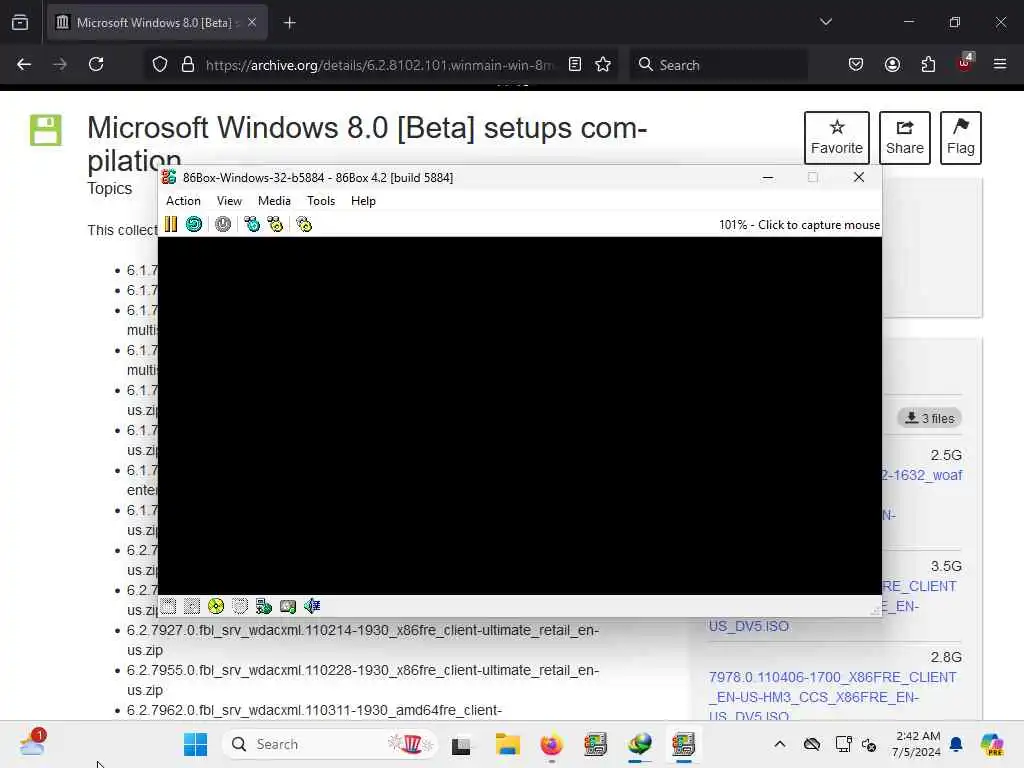Click the yellow CD-ROM disc status icon
Screen dimensions: 1024x768
216,606
